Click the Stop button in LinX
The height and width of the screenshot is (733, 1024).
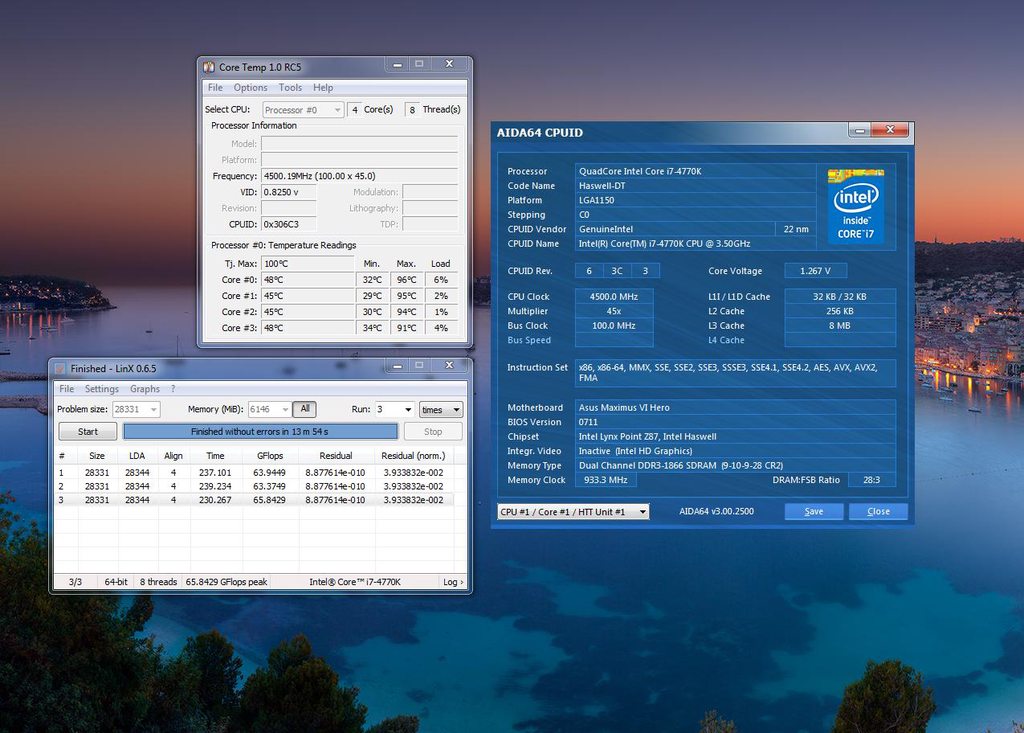tap(433, 432)
